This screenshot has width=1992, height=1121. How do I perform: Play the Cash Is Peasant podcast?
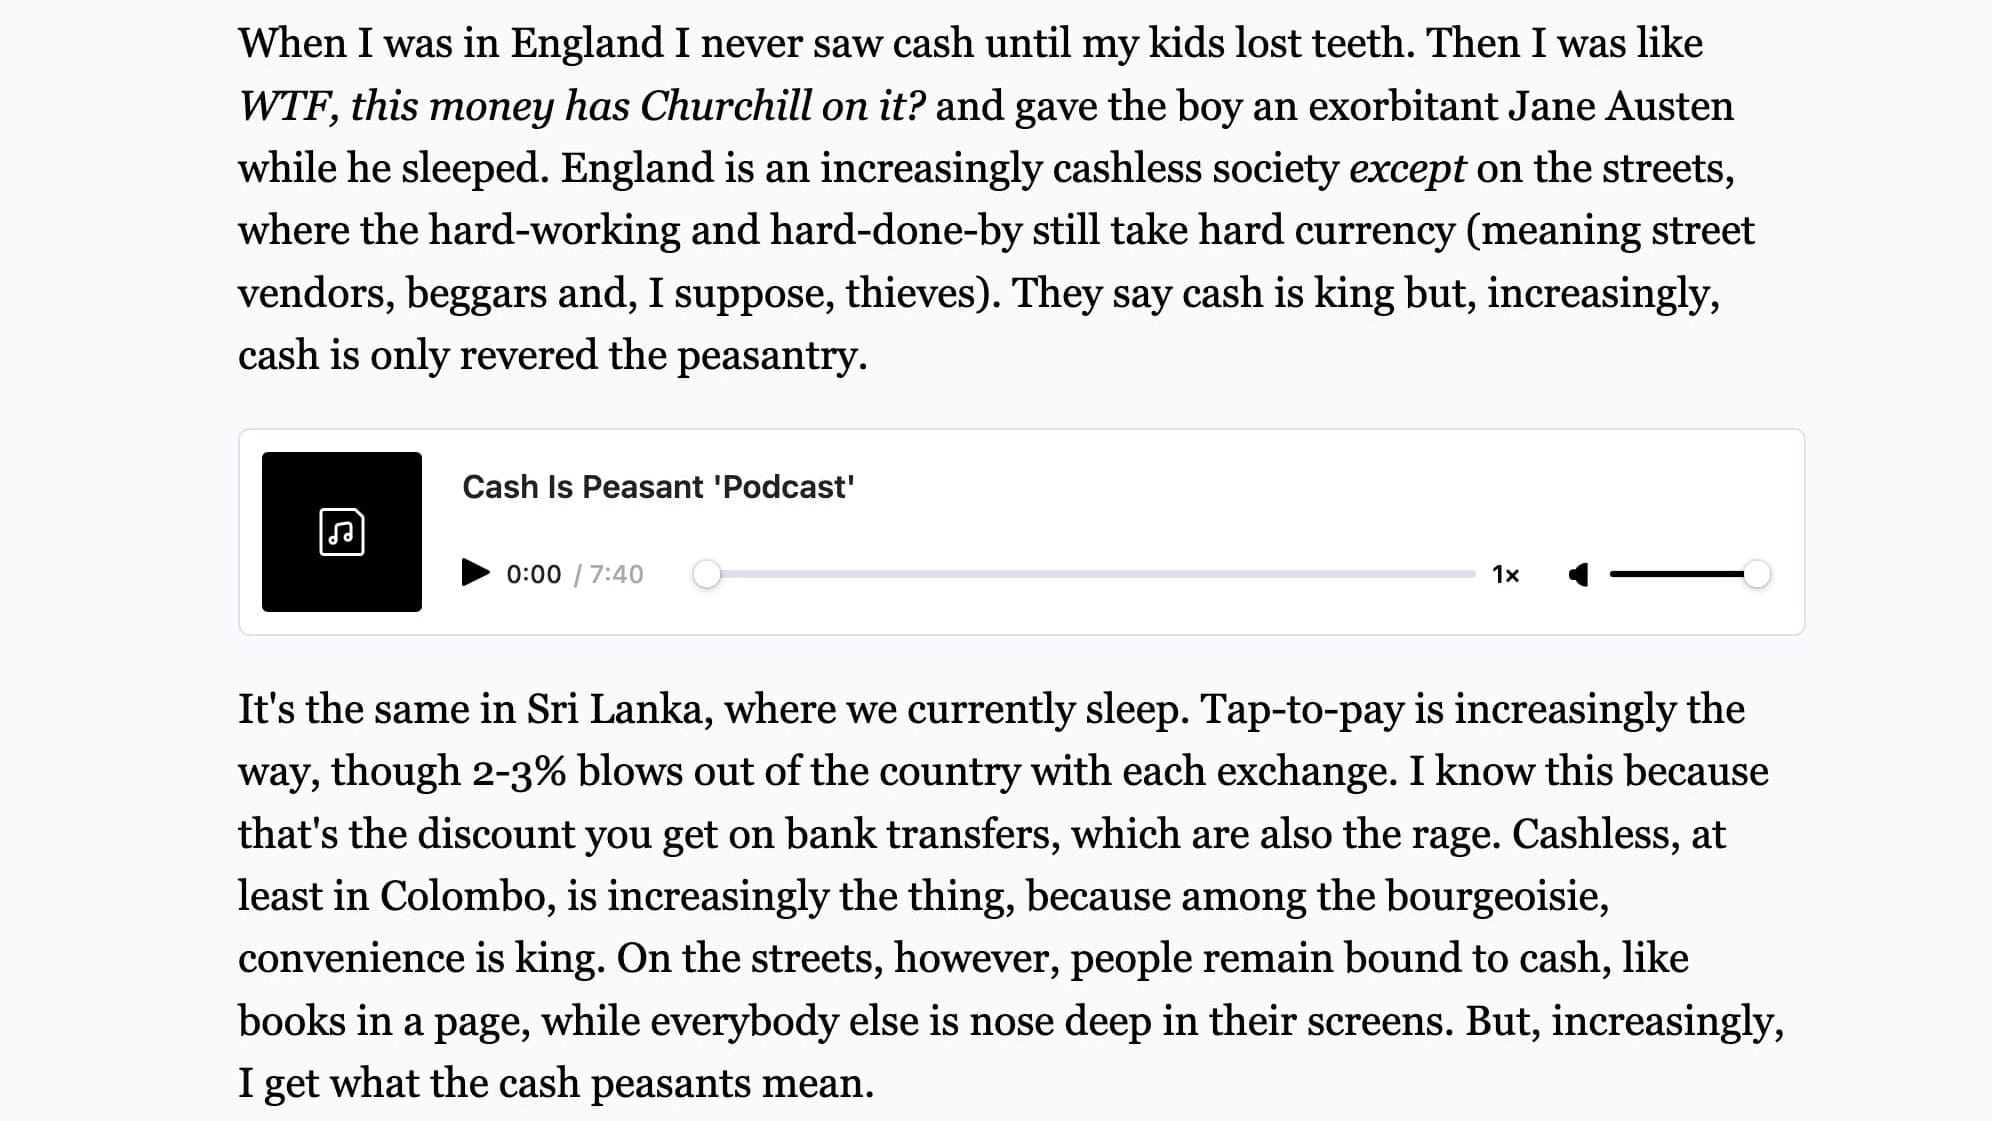pyautogui.click(x=476, y=573)
